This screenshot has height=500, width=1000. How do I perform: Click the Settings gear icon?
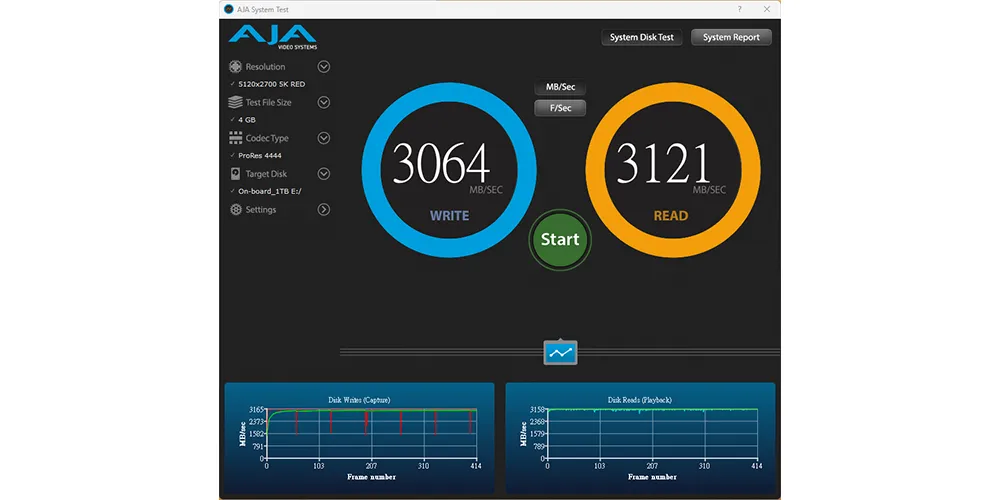click(x=236, y=210)
